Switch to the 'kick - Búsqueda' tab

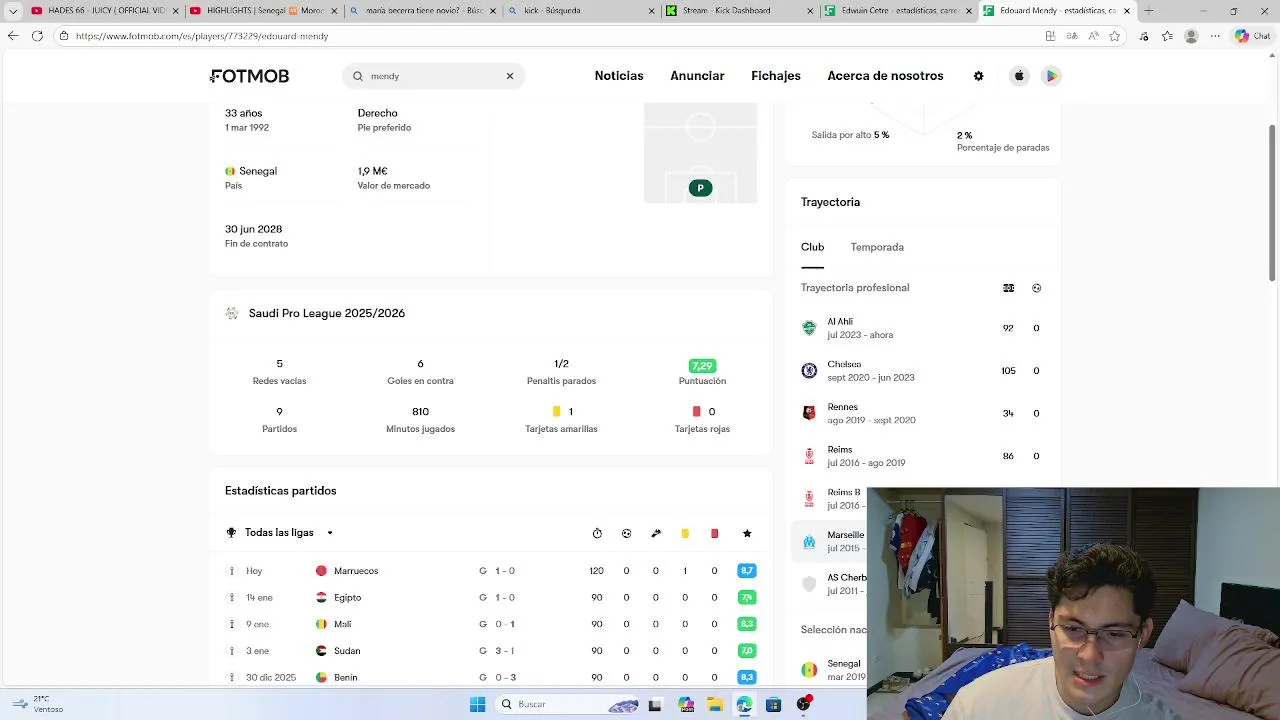point(580,10)
